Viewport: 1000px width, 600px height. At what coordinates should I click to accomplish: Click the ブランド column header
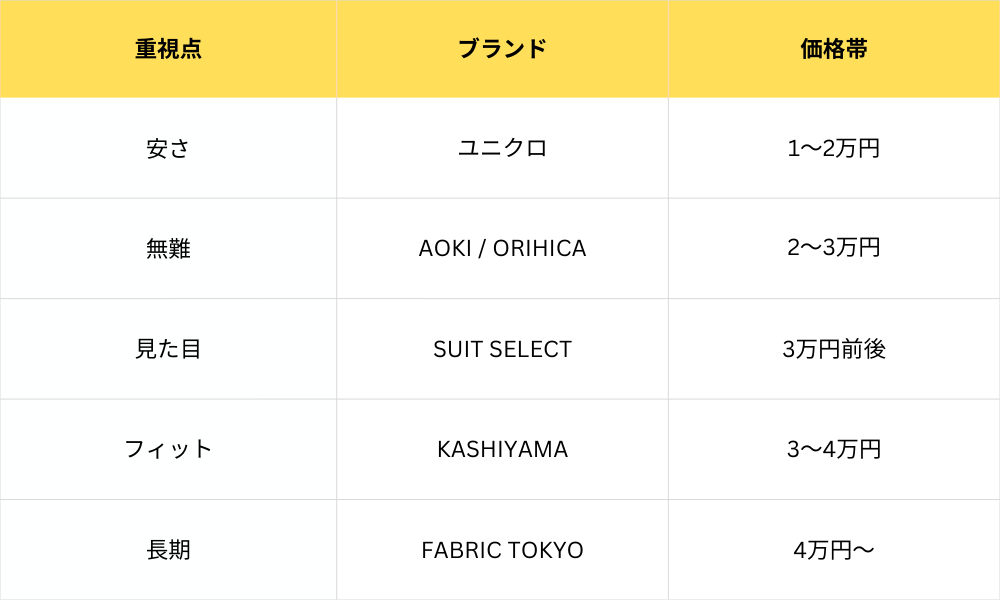coord(502,49)
